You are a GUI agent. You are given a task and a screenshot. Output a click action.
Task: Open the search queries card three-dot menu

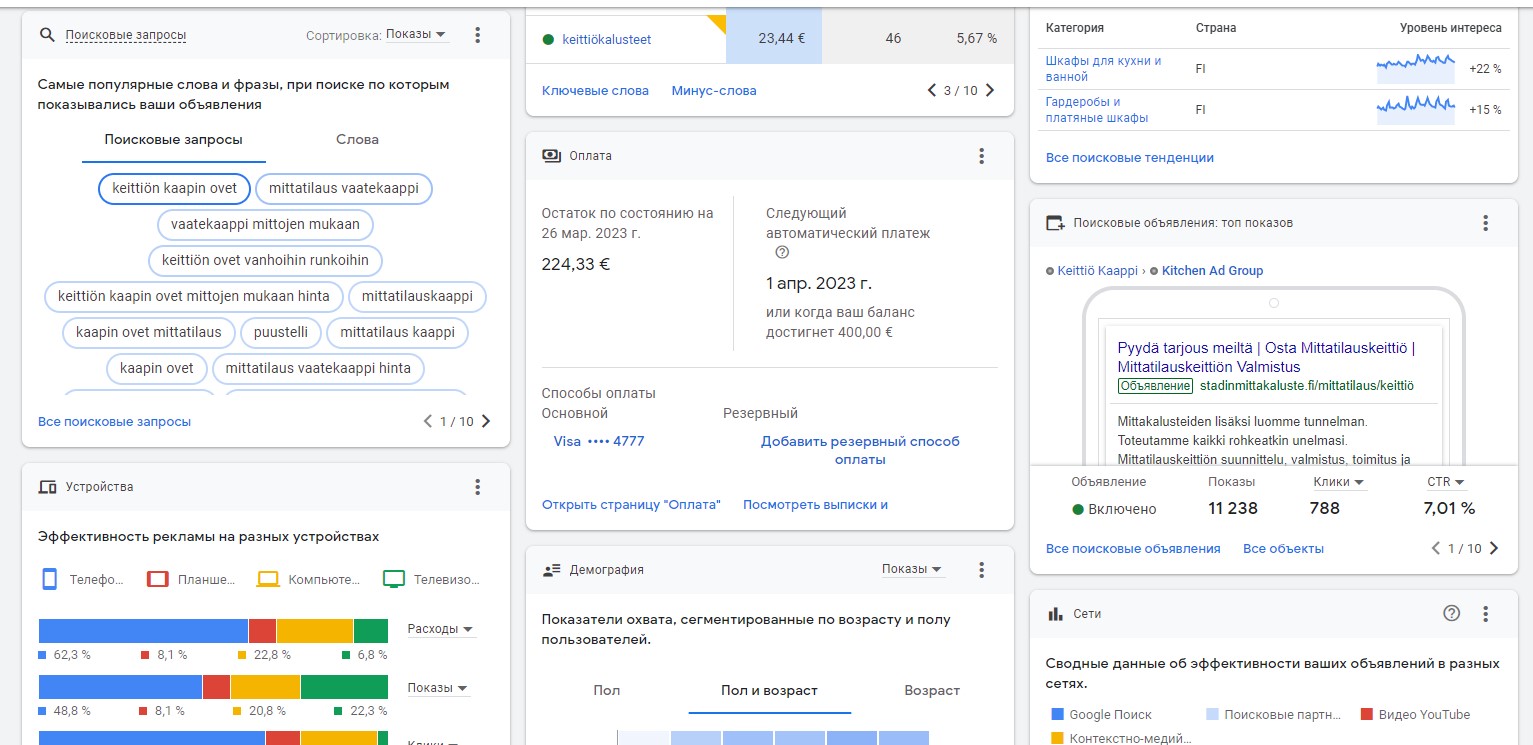click(477, 35)
